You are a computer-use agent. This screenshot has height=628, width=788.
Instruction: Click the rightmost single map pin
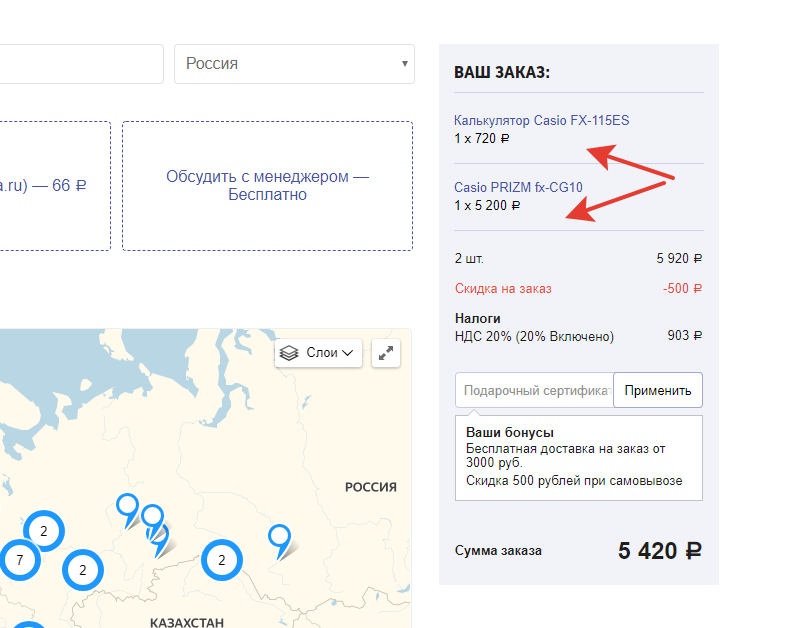(x=279, y=541)
